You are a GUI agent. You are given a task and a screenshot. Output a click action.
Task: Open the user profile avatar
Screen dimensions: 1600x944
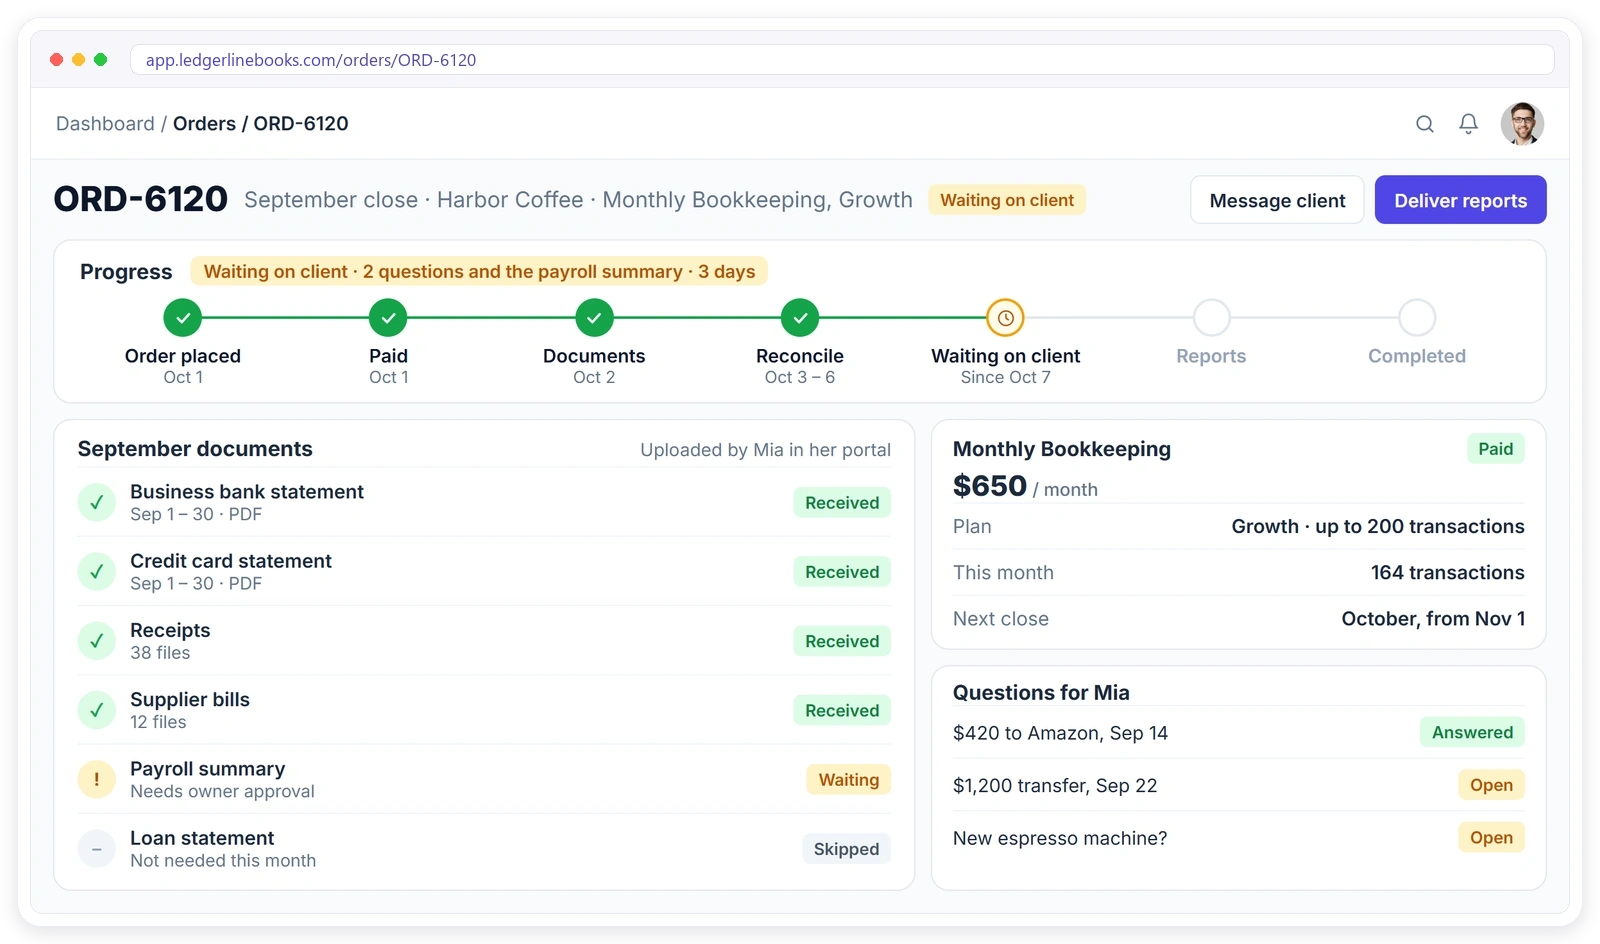[1522, 124]
